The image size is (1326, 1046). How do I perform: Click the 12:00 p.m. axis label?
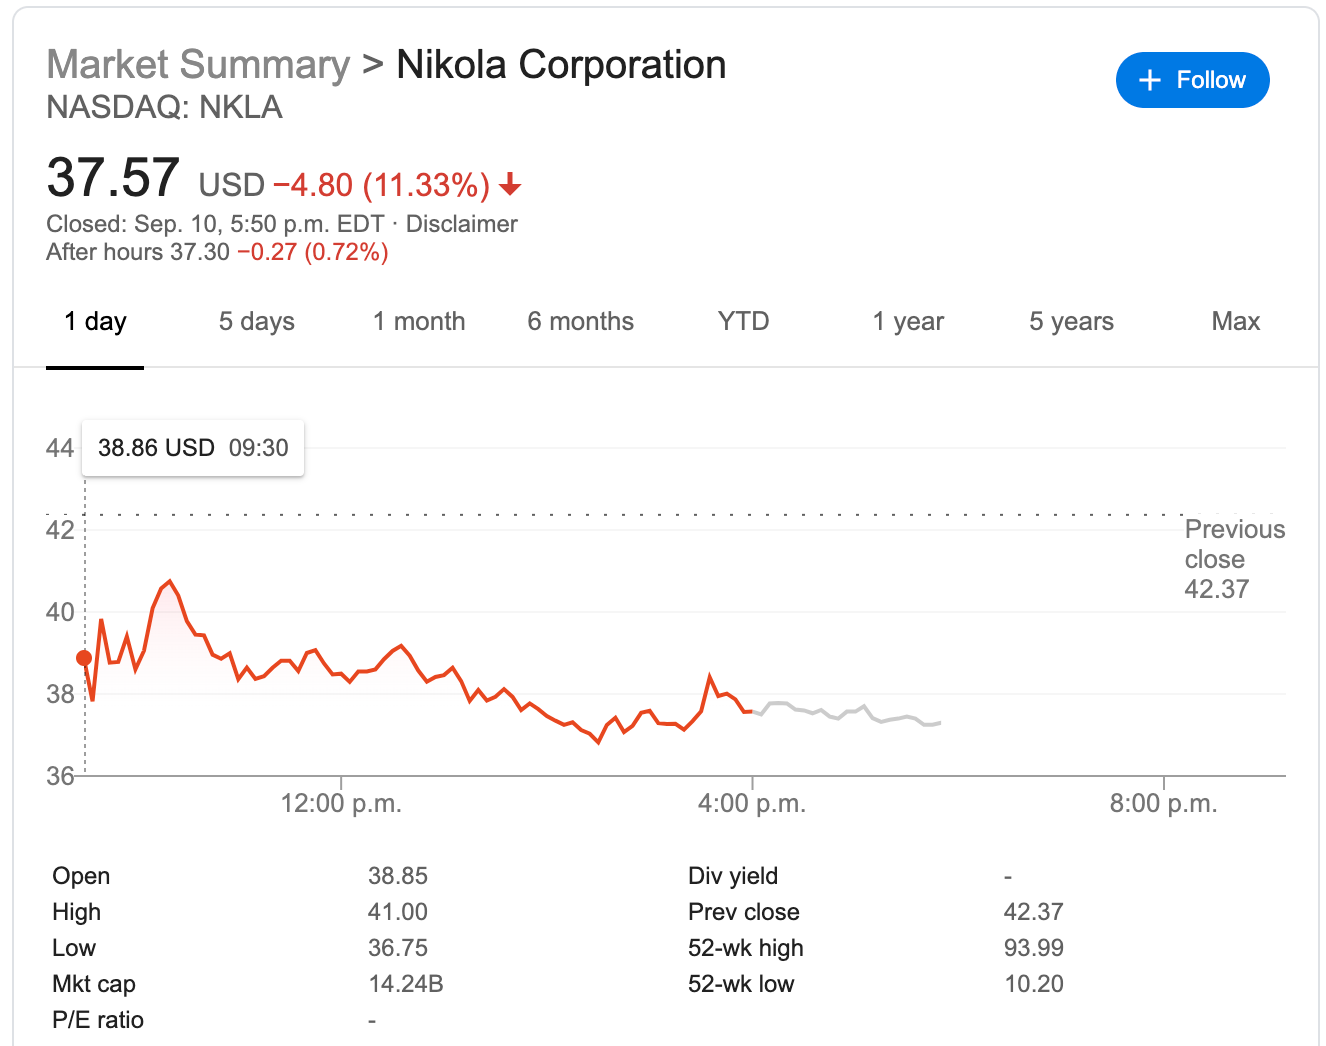[x=341, y=804]
